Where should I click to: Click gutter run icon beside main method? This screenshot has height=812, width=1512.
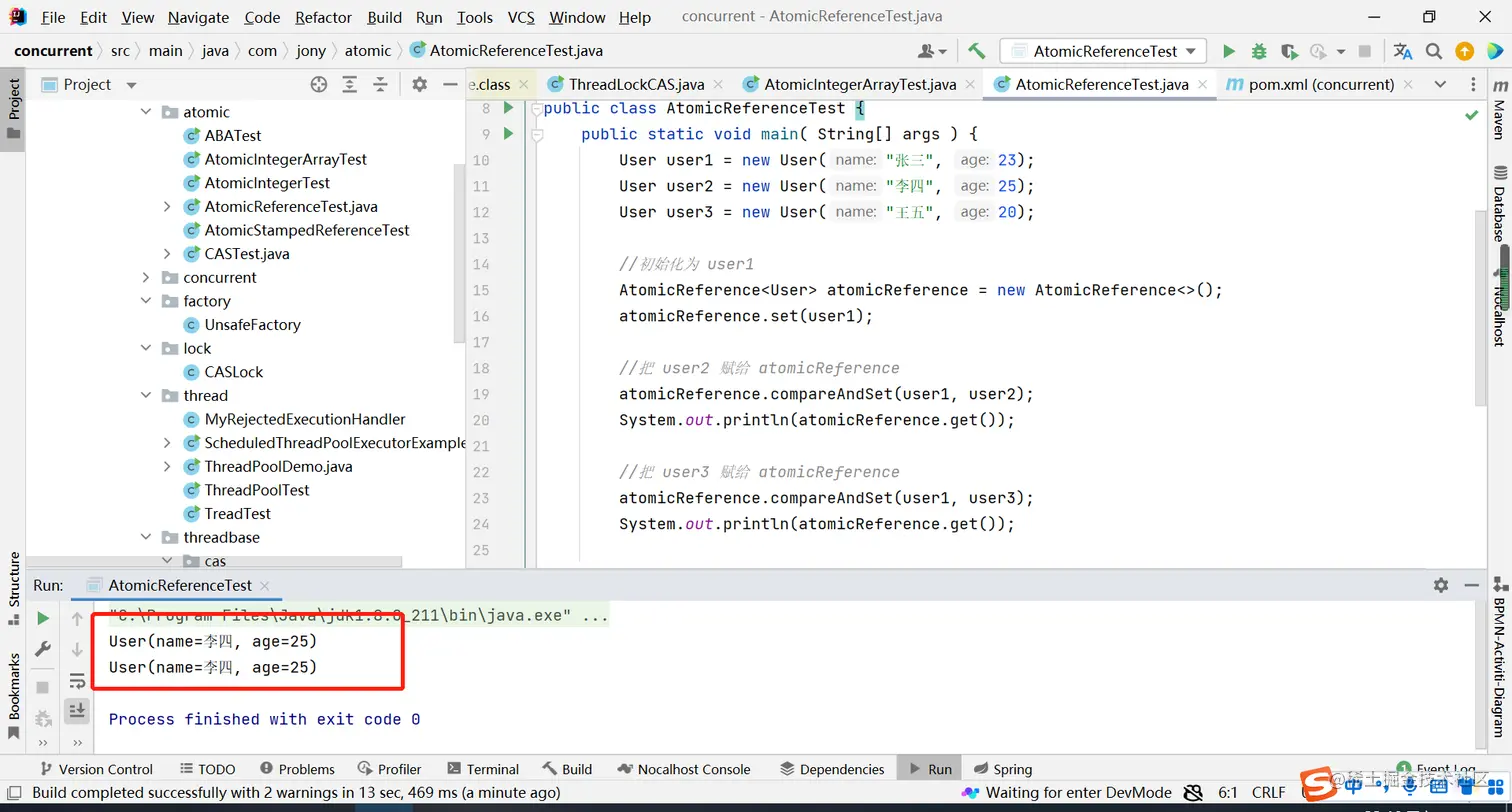tap(508, 134)
